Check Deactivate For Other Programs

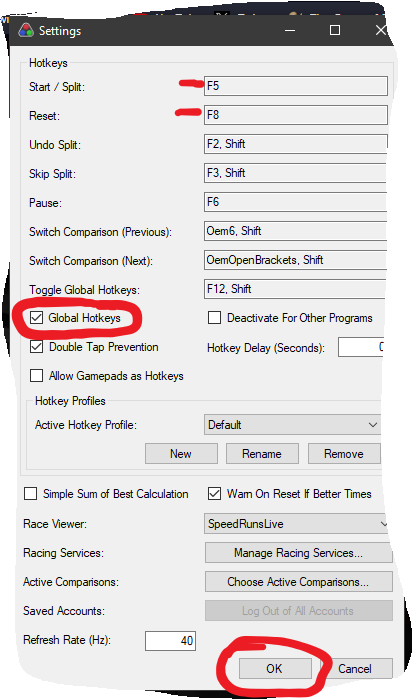click(215, 318)
